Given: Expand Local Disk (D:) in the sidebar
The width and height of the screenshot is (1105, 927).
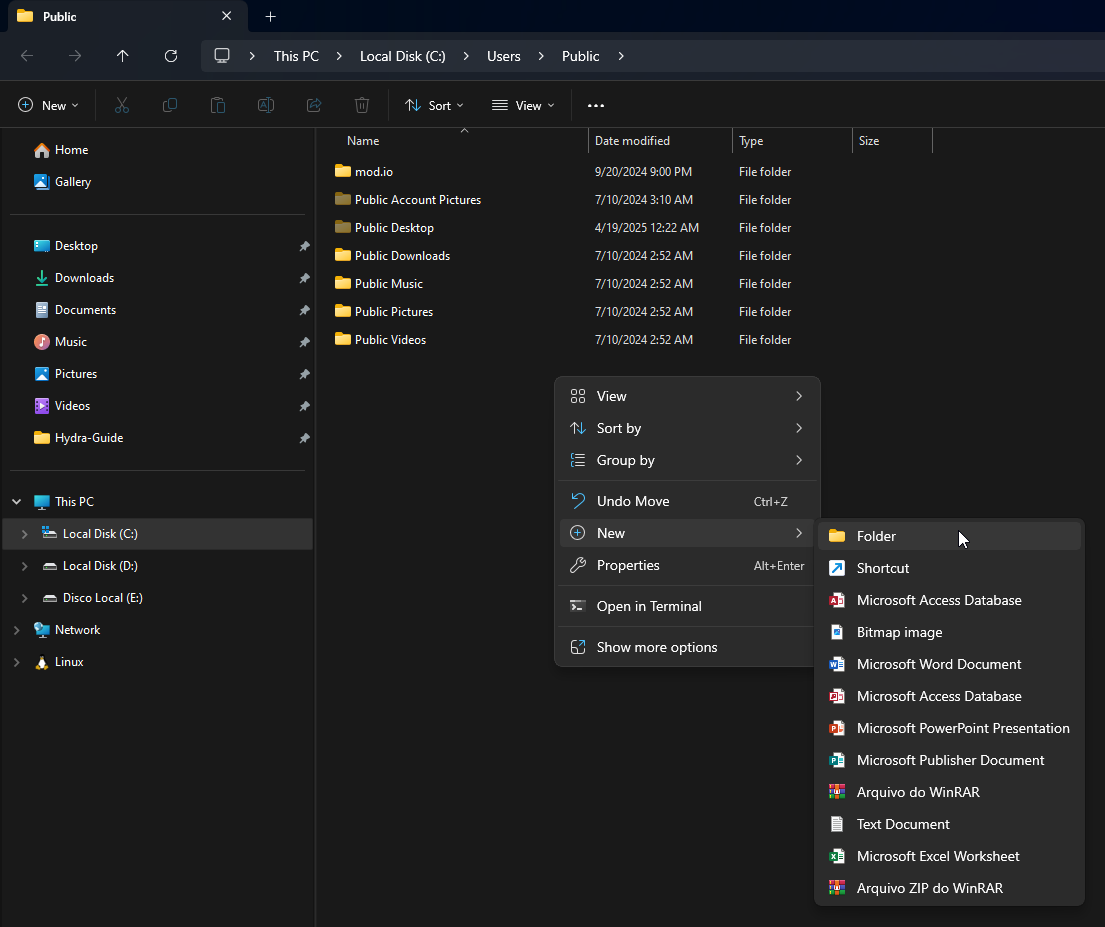Looking at the screenshot, I should (x=25, y=566).
